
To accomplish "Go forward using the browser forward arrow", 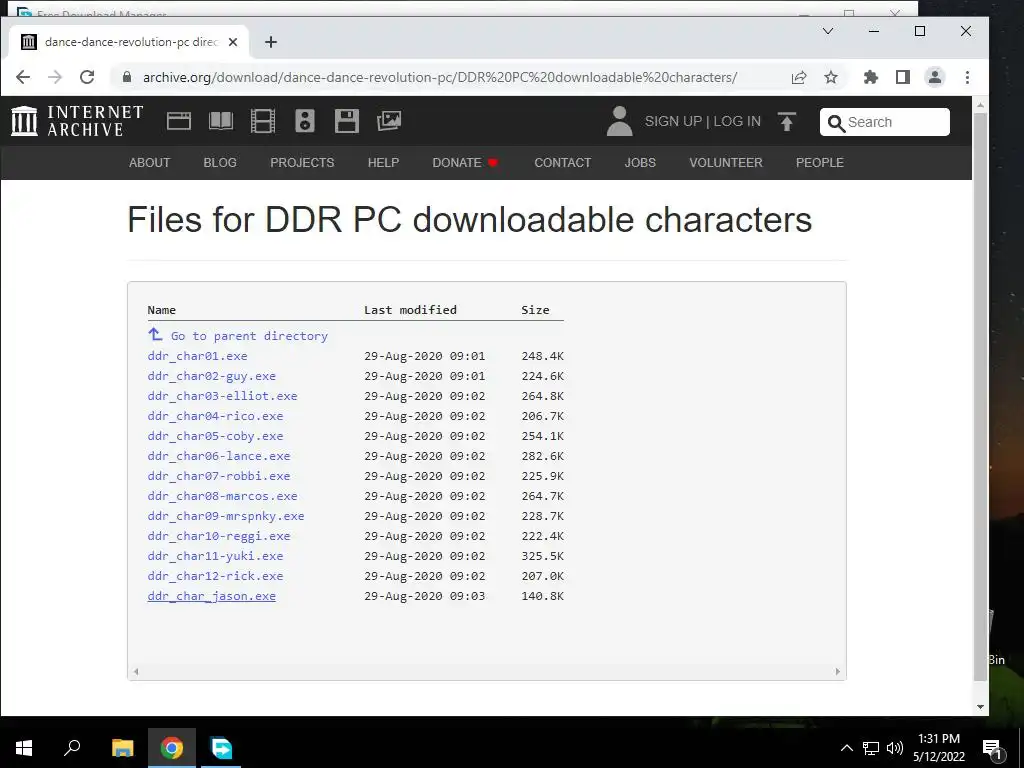I will click(55, 77).
